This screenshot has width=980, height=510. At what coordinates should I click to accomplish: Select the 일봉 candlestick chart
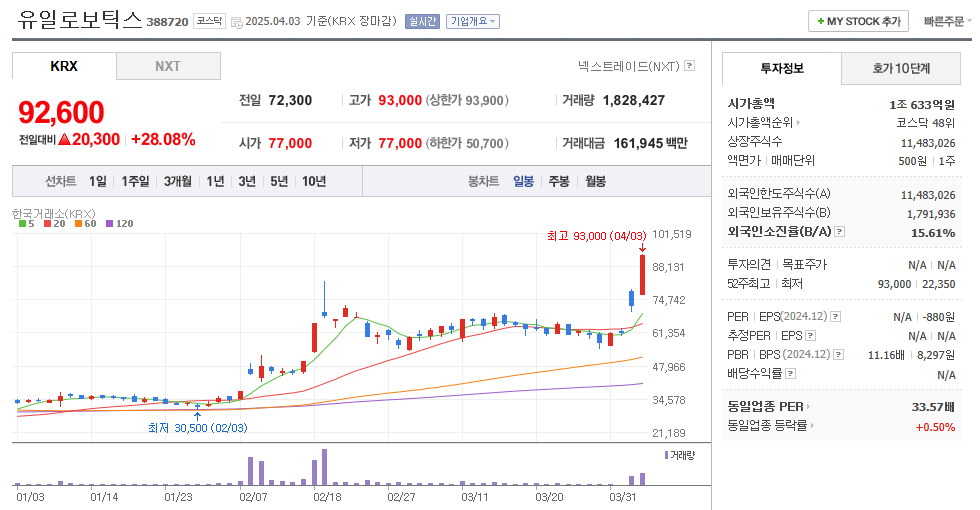(x=524, y=181)
